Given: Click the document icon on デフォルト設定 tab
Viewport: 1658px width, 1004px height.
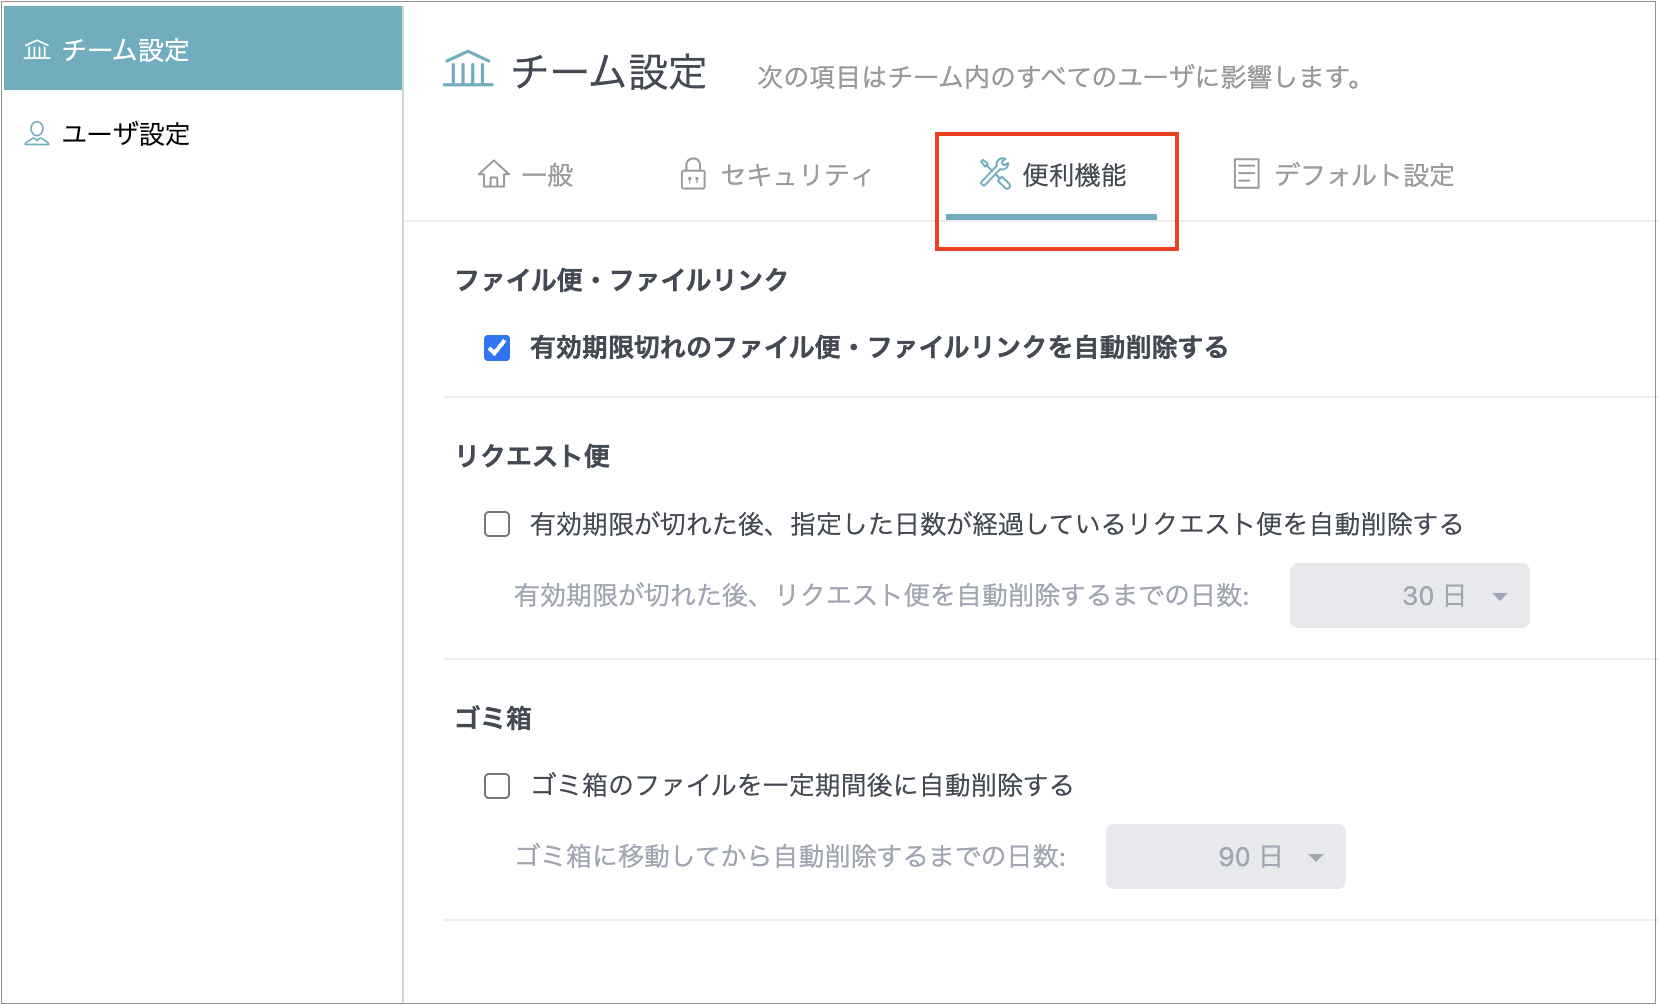Looking at the screenshot, I should pos(1246,174).
